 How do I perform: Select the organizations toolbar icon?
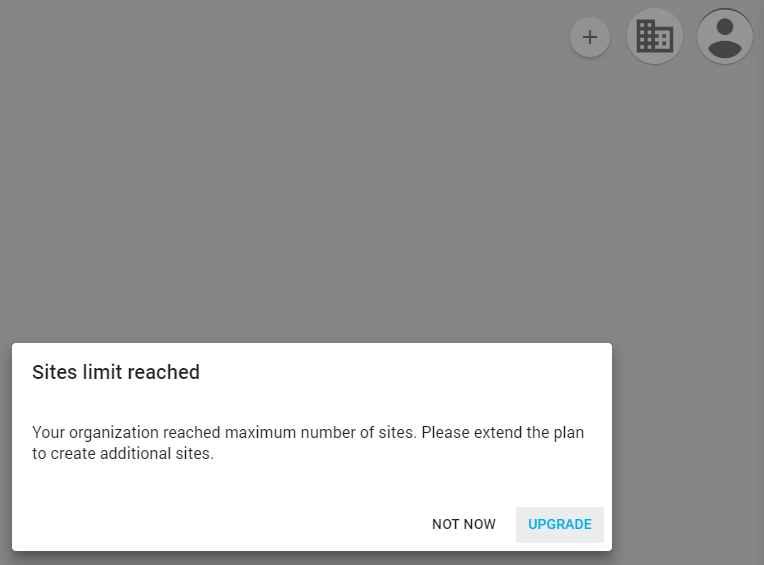coord(655,37)
